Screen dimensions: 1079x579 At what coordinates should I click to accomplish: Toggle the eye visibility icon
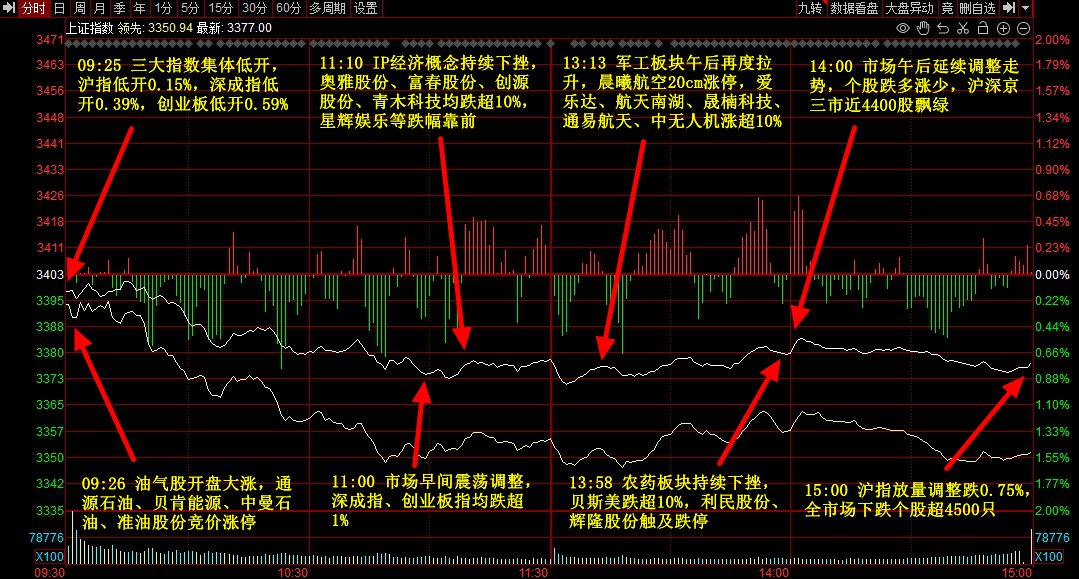coord(903,28)
